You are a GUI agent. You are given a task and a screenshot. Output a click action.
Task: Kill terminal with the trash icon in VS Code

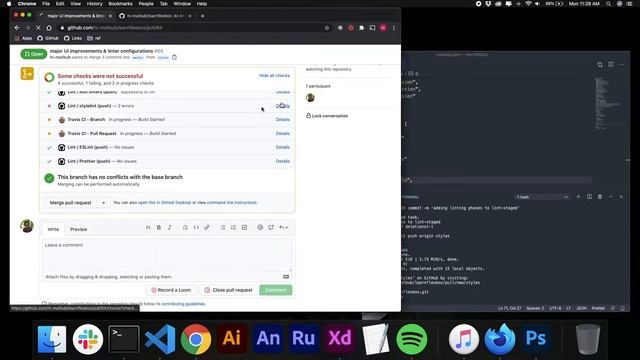coord(600,197)
